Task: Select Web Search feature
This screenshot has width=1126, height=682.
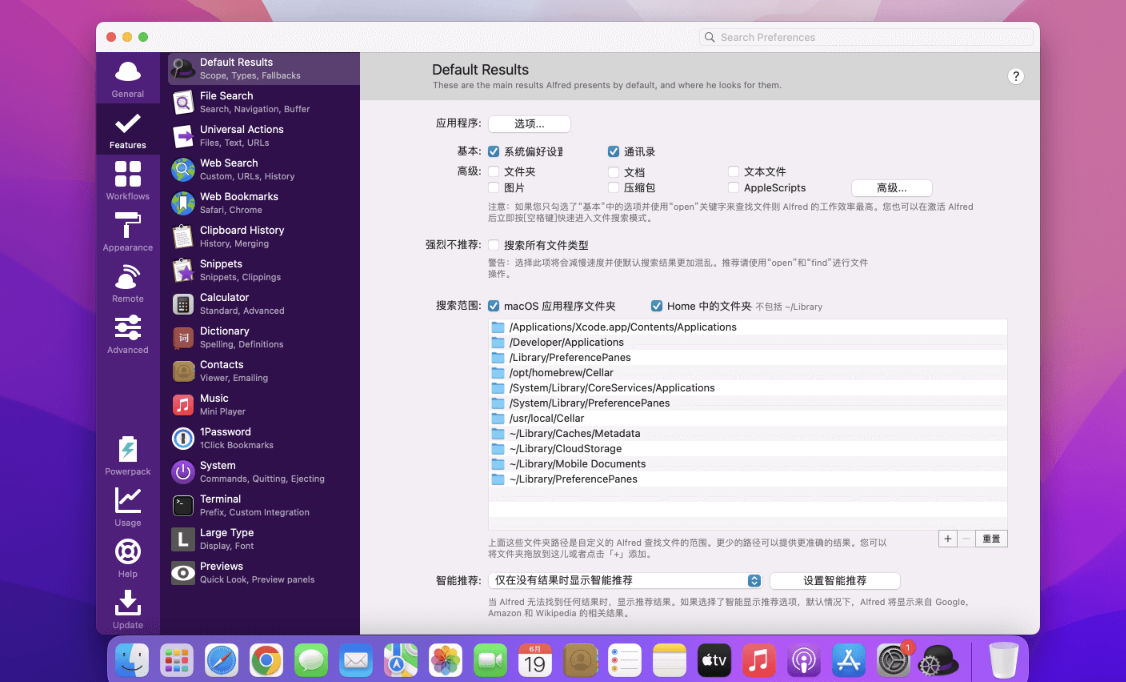Action: pyautogui.click(x=264, y=169)
